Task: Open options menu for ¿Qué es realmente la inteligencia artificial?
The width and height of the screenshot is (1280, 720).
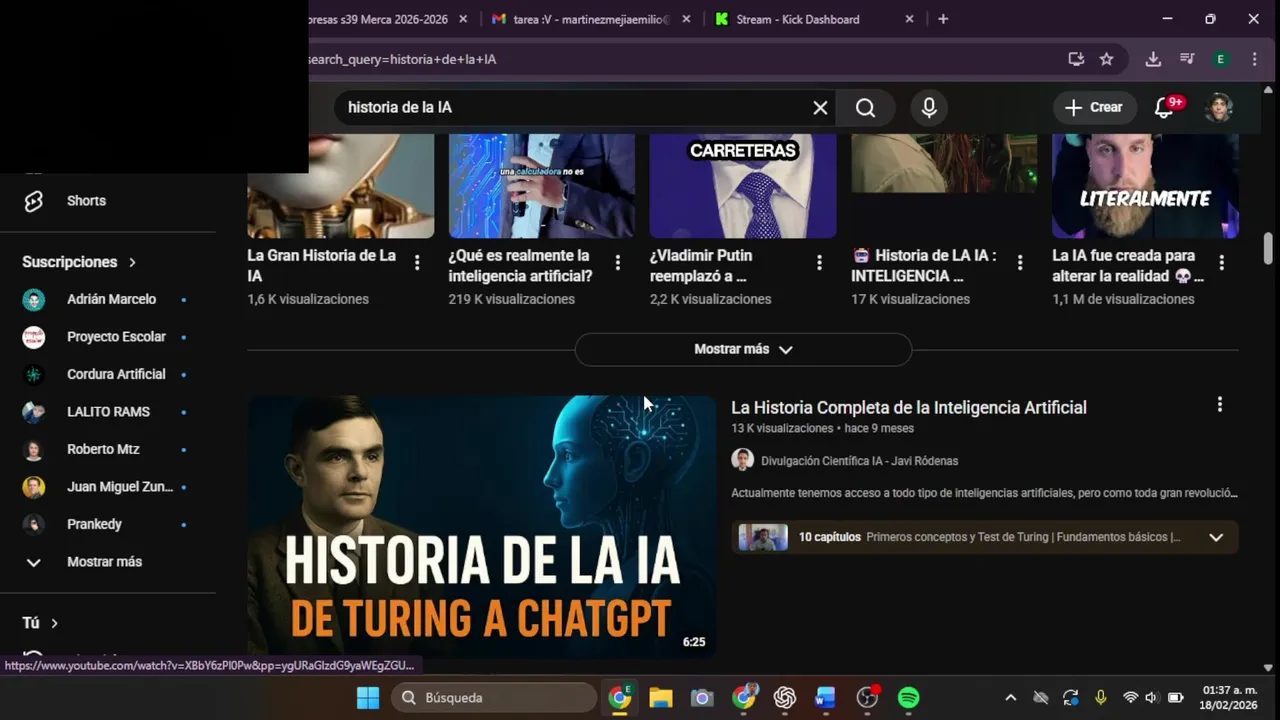Action: click(x=618, y=262)
